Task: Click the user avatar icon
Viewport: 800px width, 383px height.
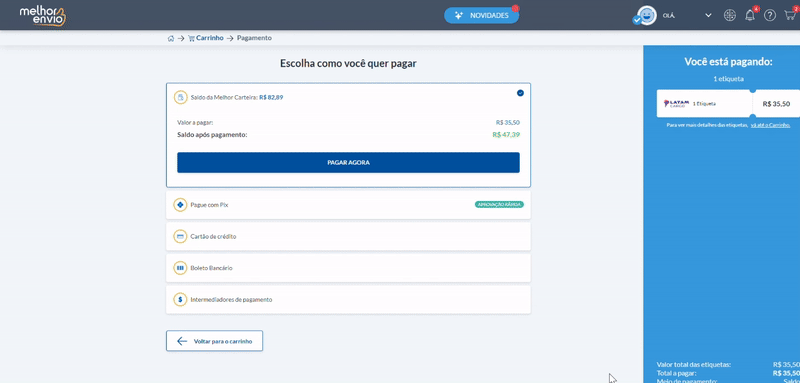Action: coord(647,15)
